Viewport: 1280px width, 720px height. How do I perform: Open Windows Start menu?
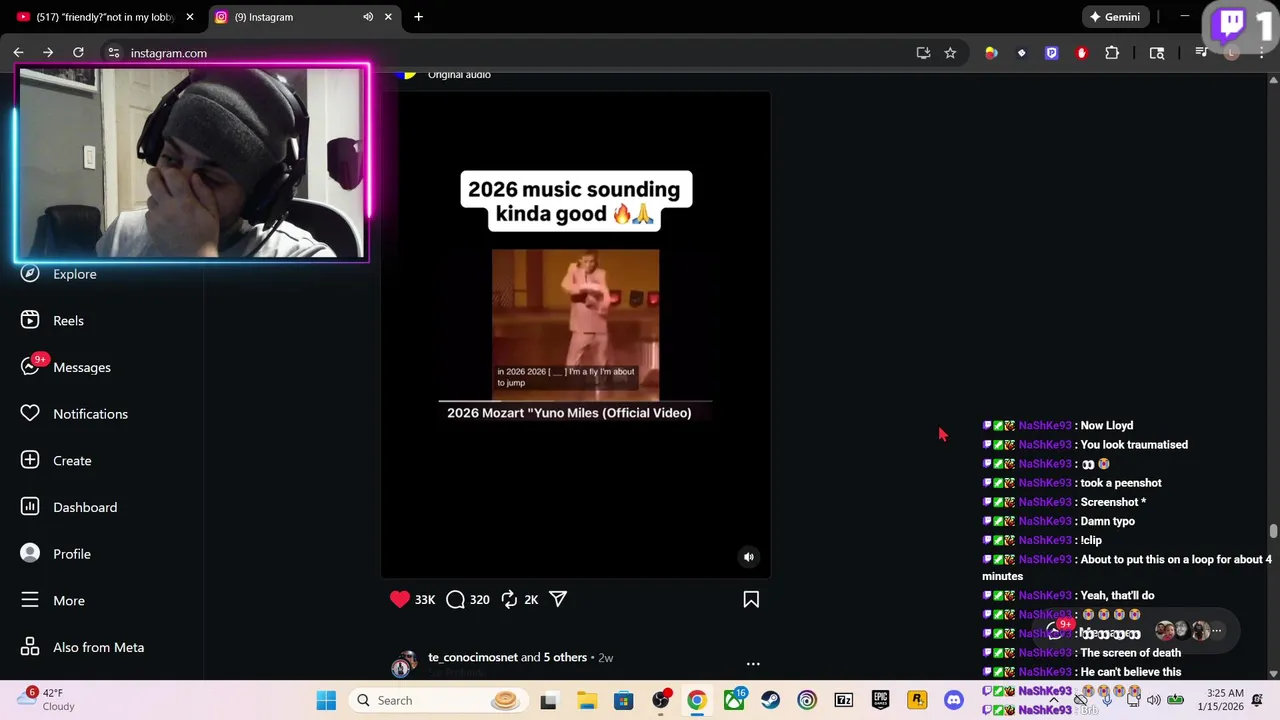pos(326,700)
